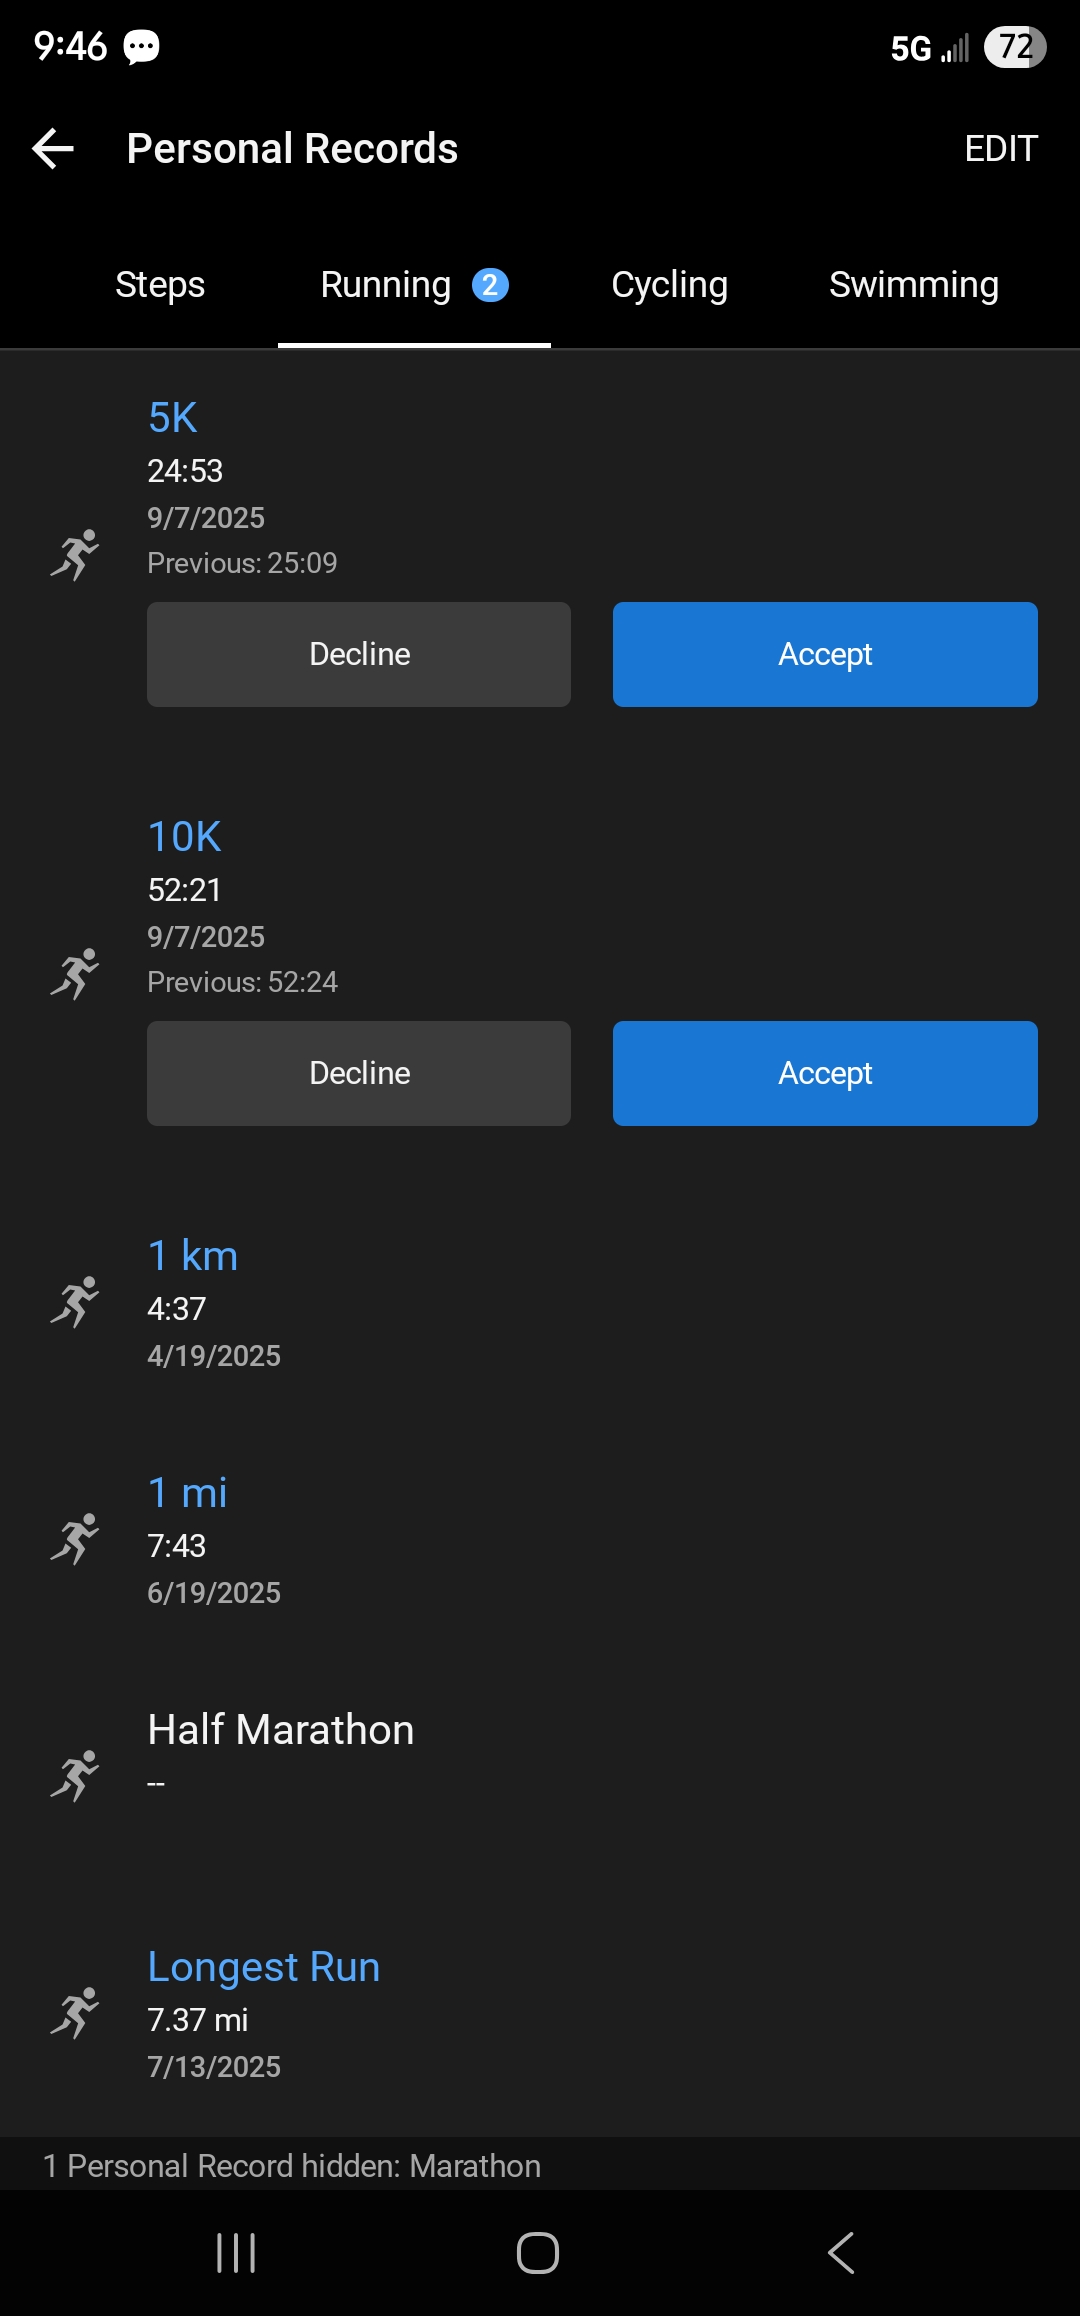The width and height of the screenshot is (1080, 2316).
Task: Tap the runner icon next to 1 mi
Action: point(75,1538)
